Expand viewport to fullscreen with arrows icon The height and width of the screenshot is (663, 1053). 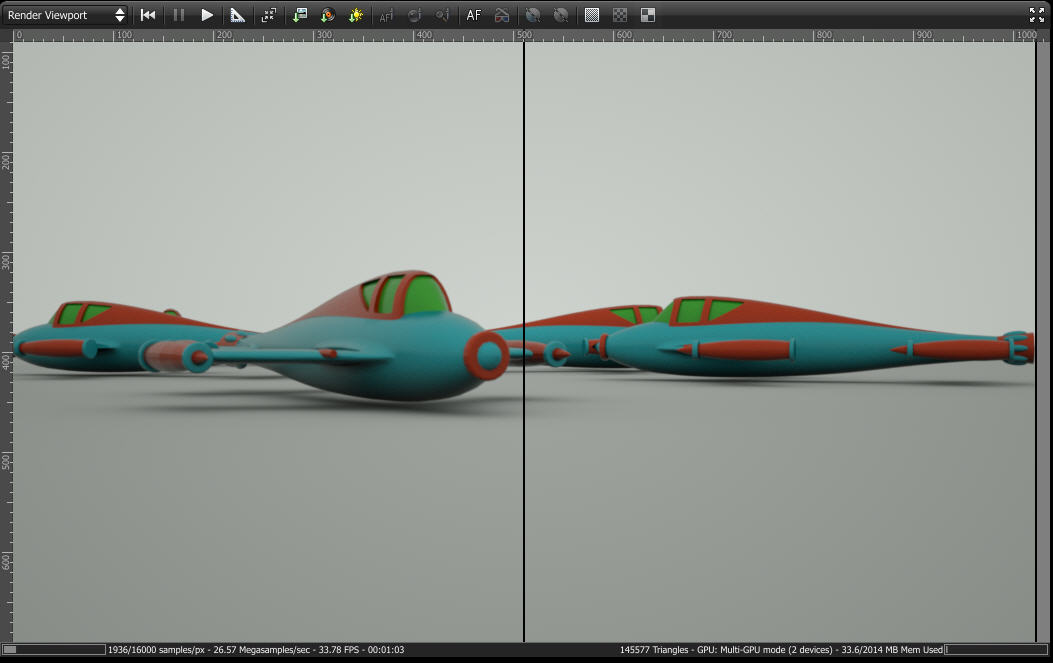pos(1037,15)
